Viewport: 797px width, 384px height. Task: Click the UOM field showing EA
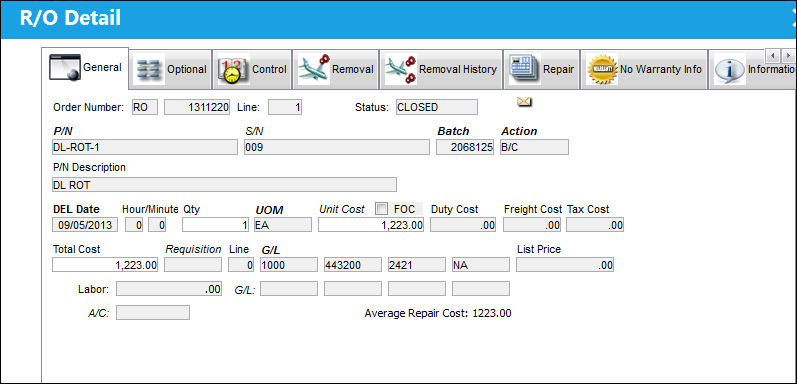coord(283,225)
